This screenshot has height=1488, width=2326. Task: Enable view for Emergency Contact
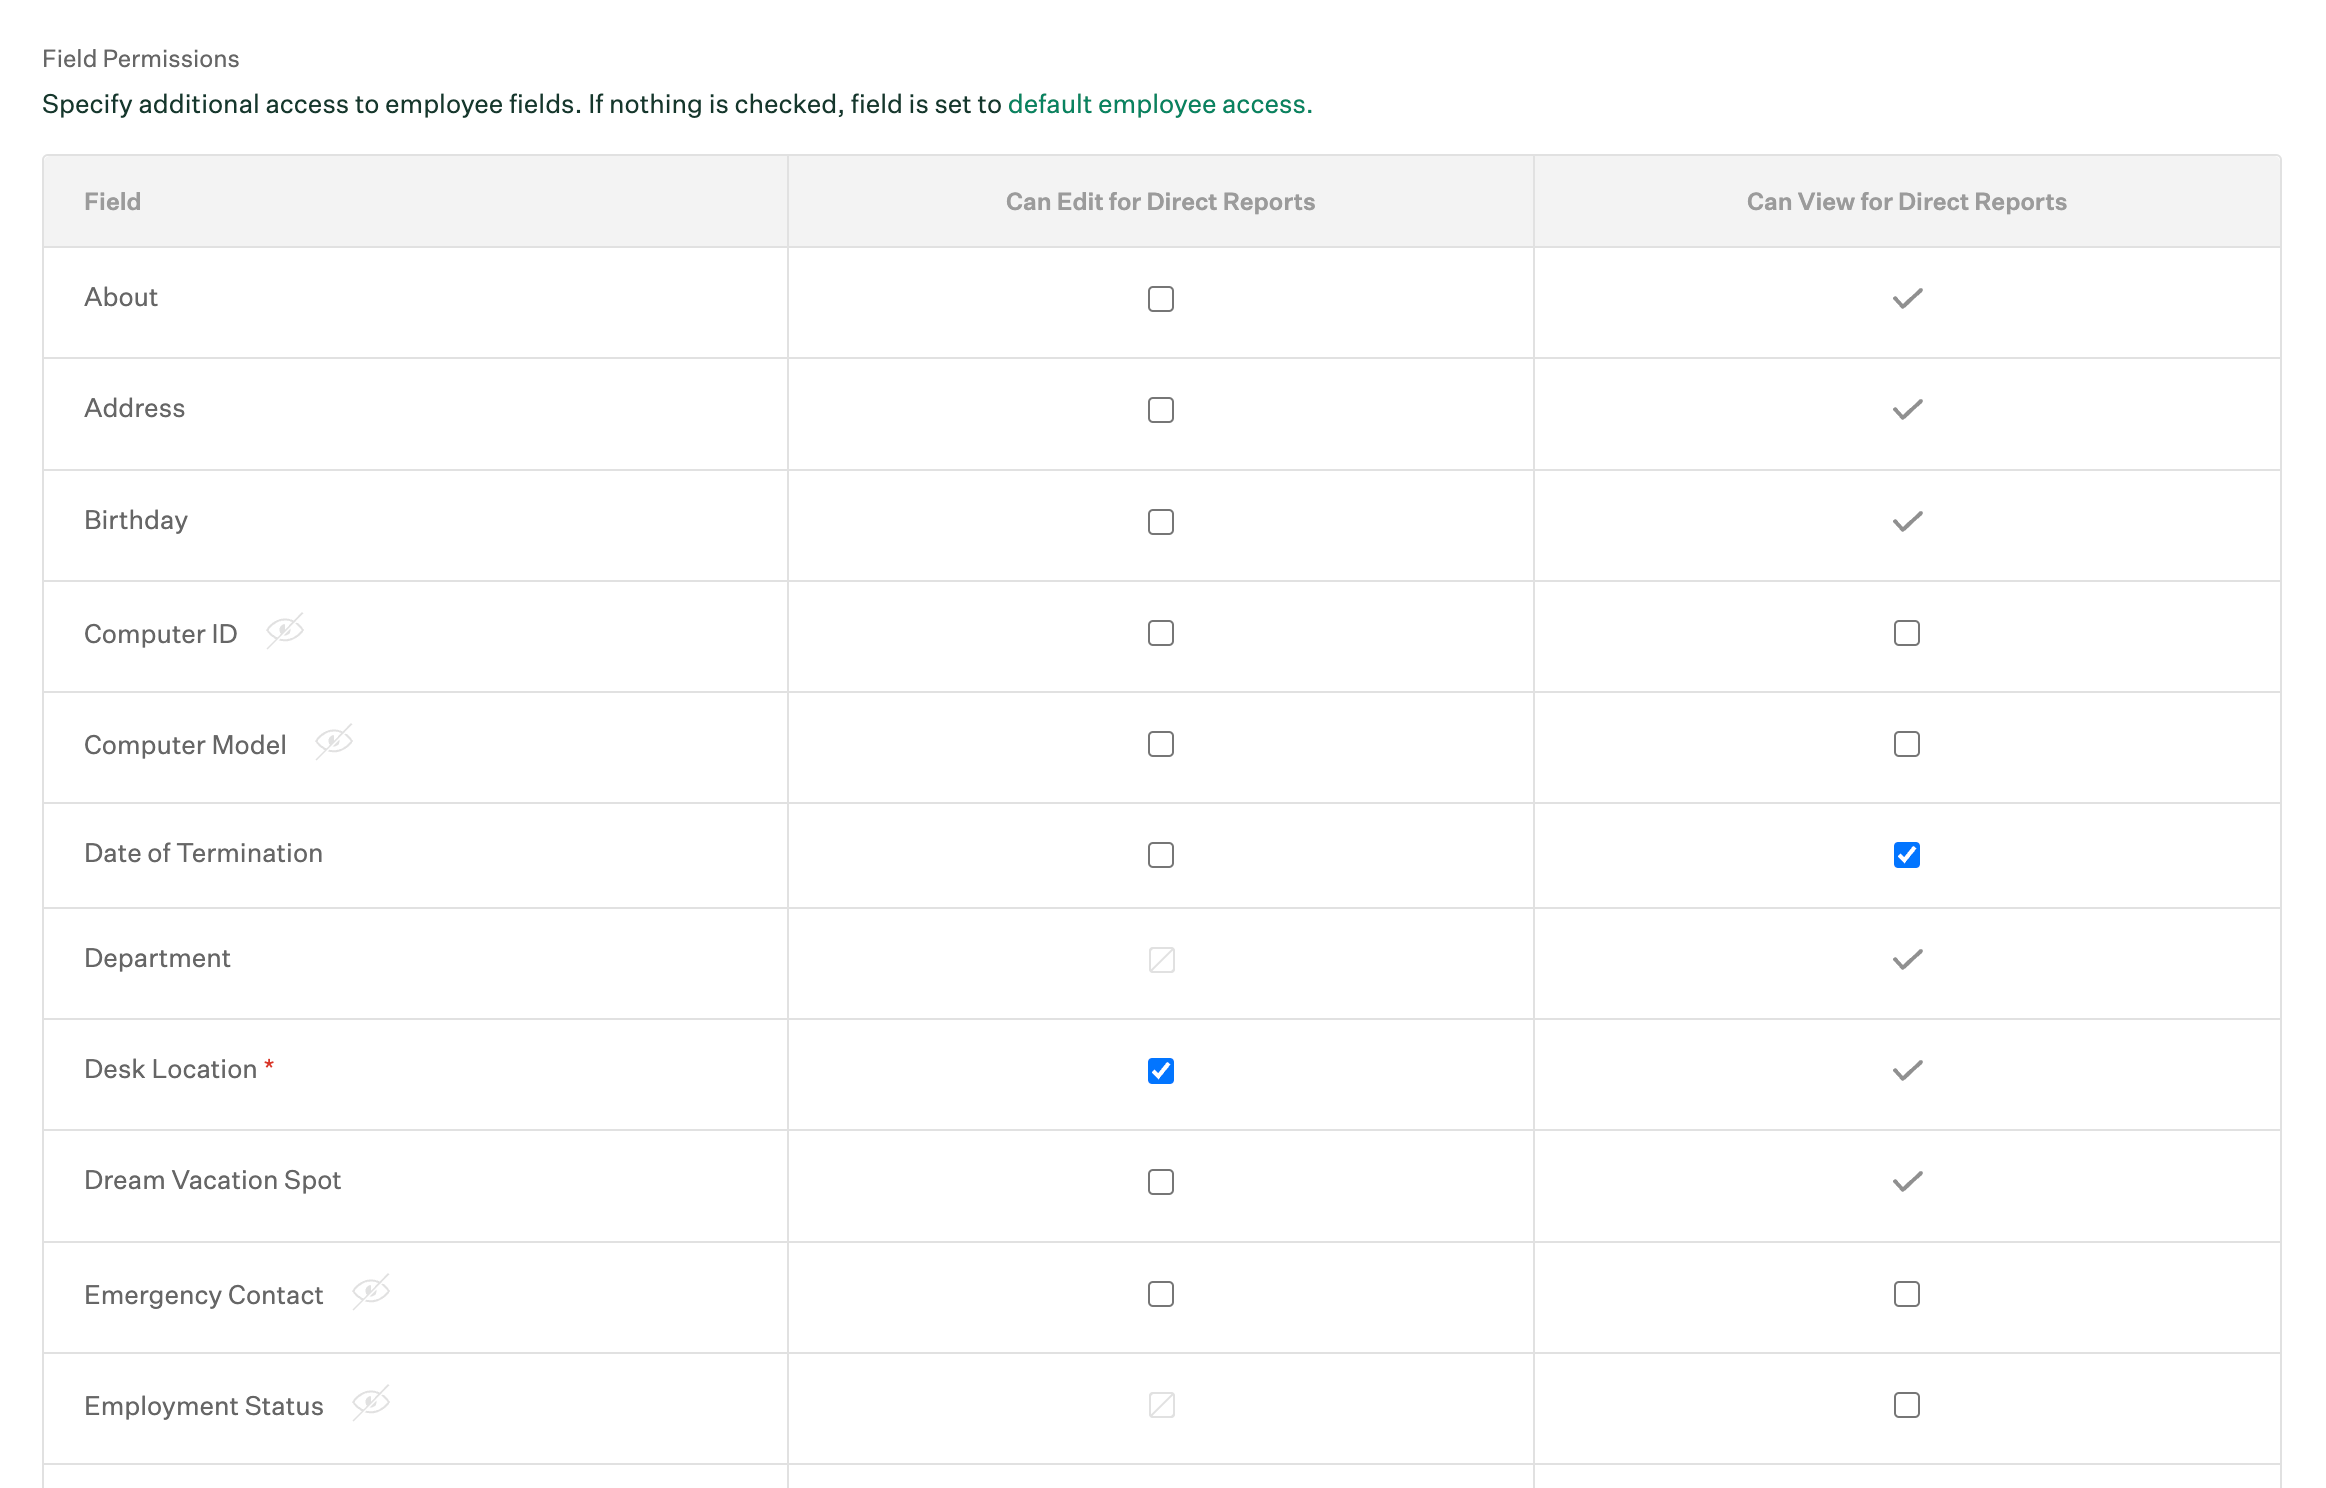point(1907,1294)
